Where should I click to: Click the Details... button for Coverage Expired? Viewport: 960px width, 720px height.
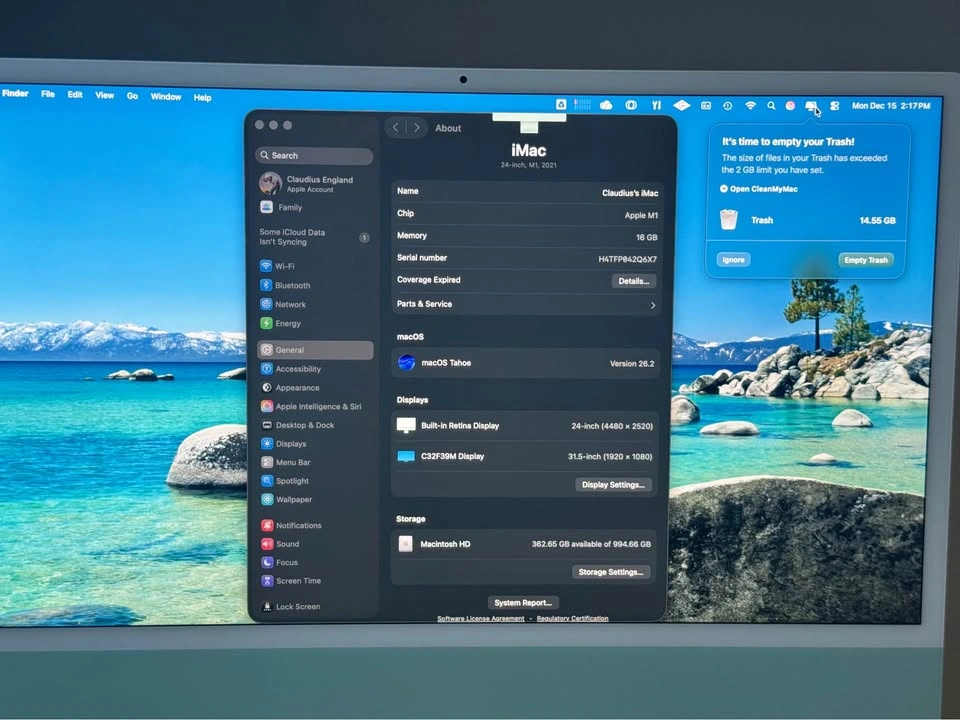click(x=634, y=281)
